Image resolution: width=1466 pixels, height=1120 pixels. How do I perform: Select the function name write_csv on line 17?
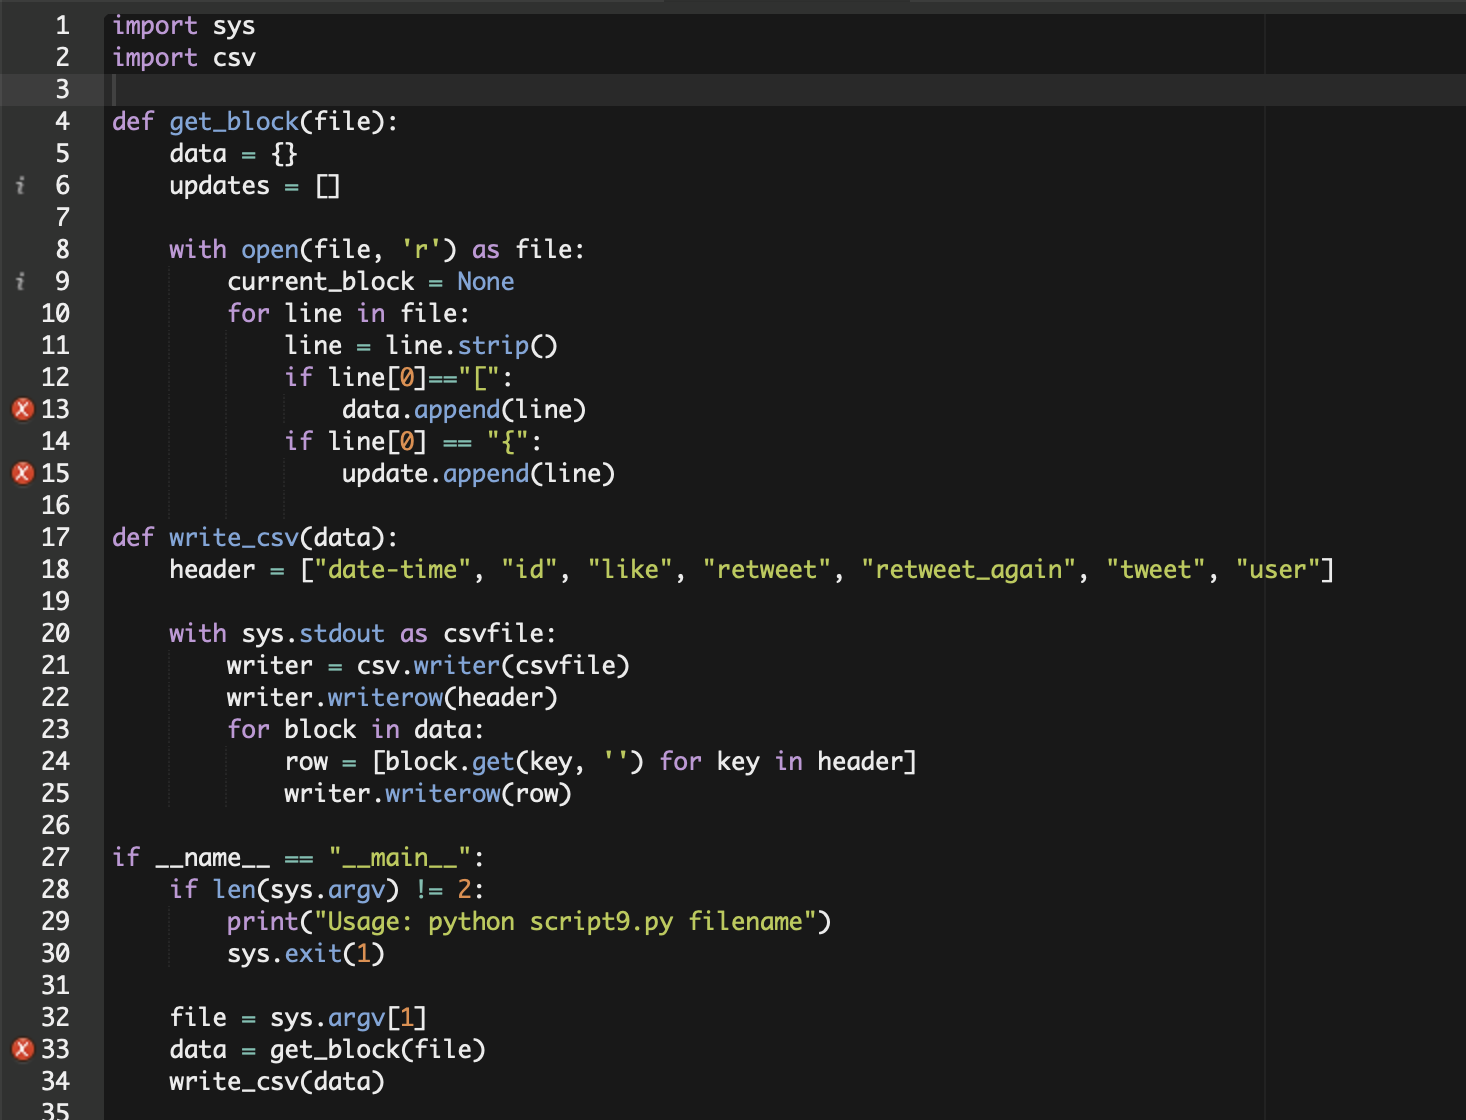[x=232, y=537]
